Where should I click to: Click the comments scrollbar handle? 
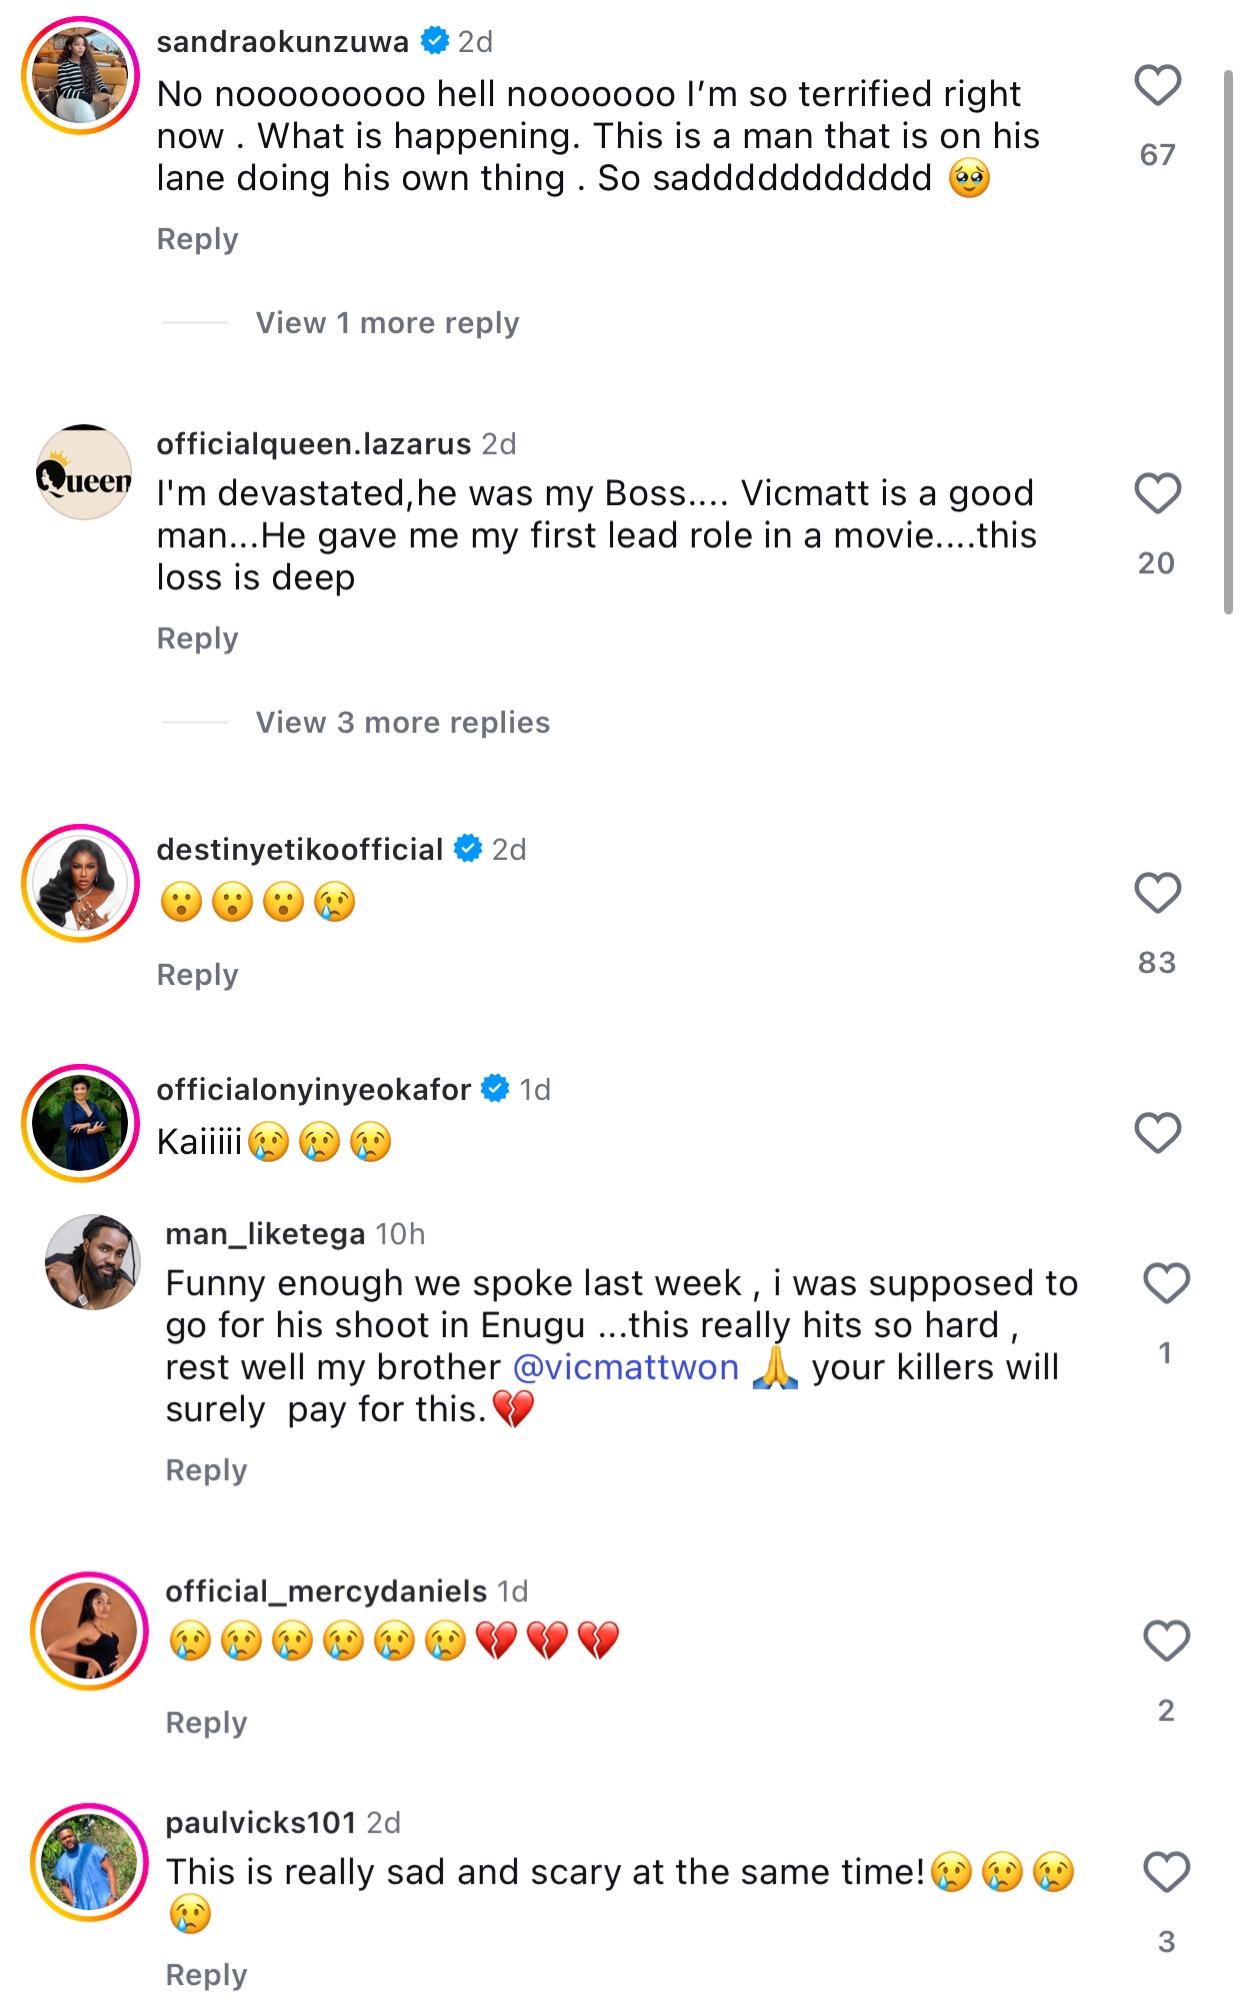tap(1228, 340)
